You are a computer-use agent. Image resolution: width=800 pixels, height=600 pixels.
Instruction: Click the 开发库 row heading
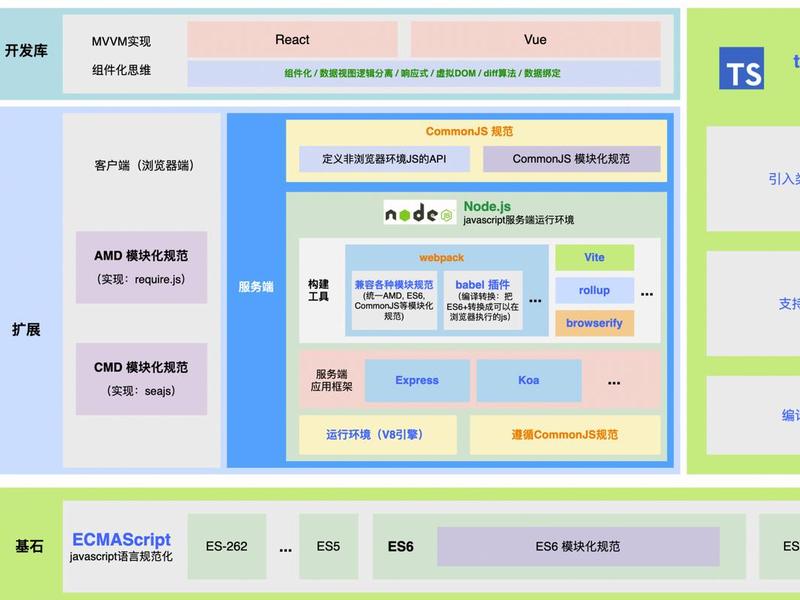[26, 51]
